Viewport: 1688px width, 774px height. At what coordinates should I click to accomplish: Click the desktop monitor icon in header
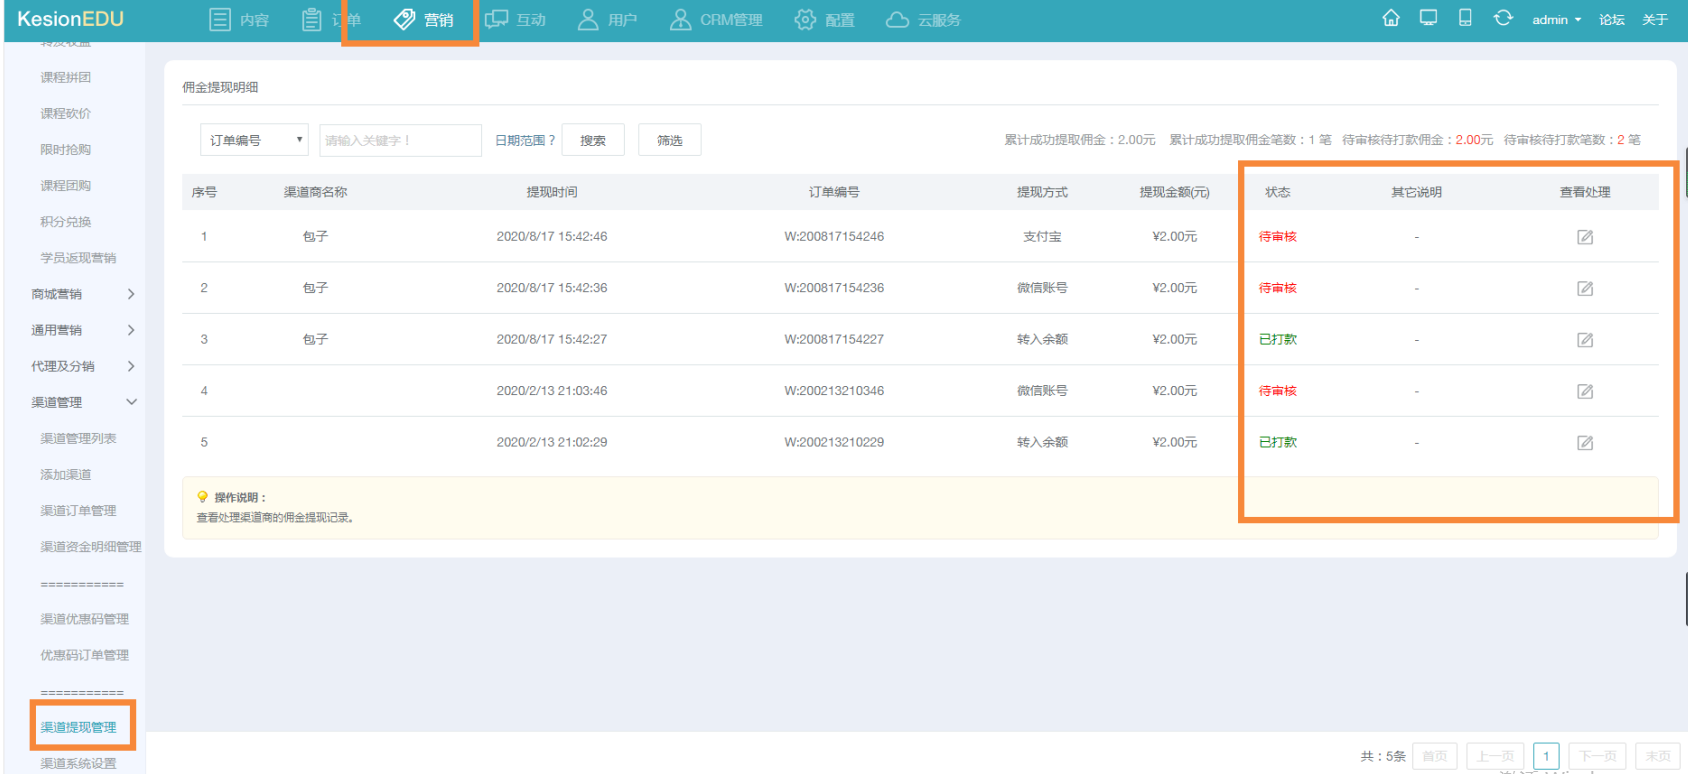pos(1428,18)
